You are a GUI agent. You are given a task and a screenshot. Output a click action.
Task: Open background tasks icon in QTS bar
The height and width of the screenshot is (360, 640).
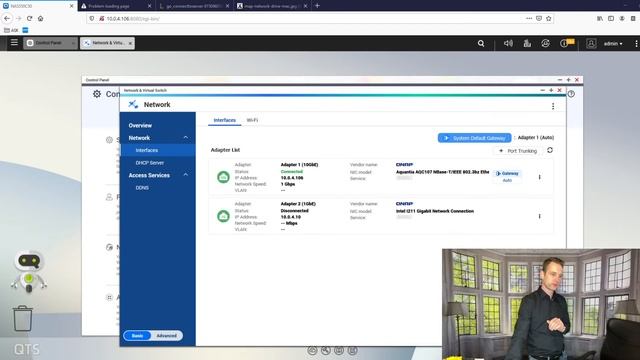tap(527, 43)
